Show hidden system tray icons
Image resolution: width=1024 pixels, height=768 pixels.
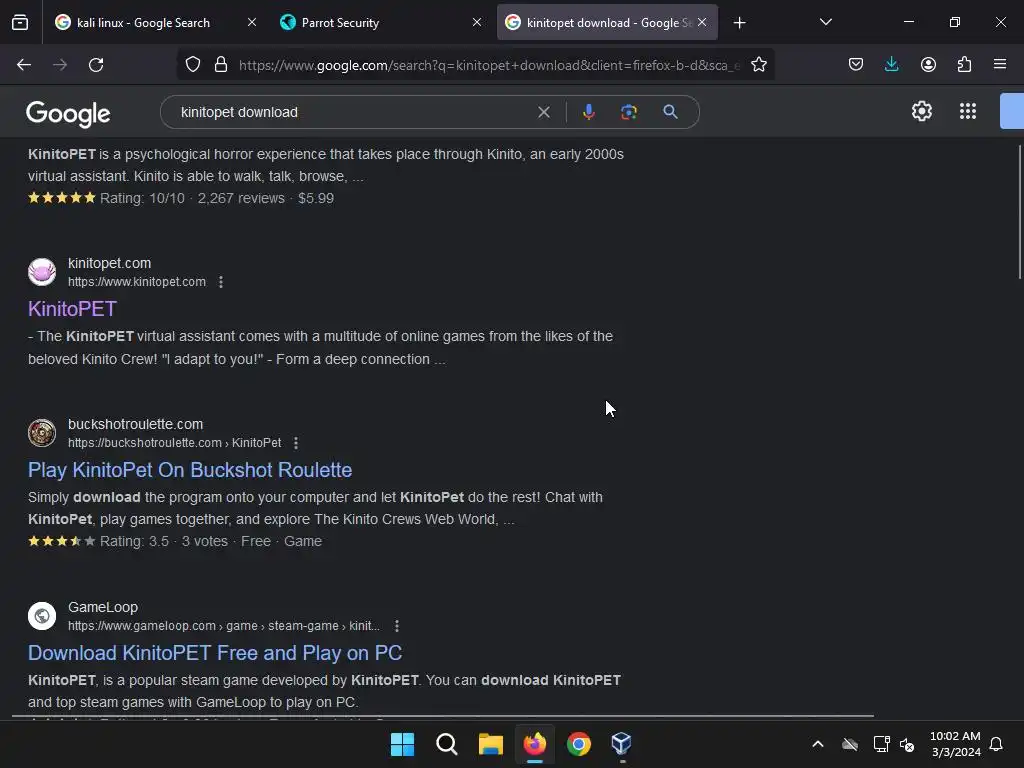point(818,744)
